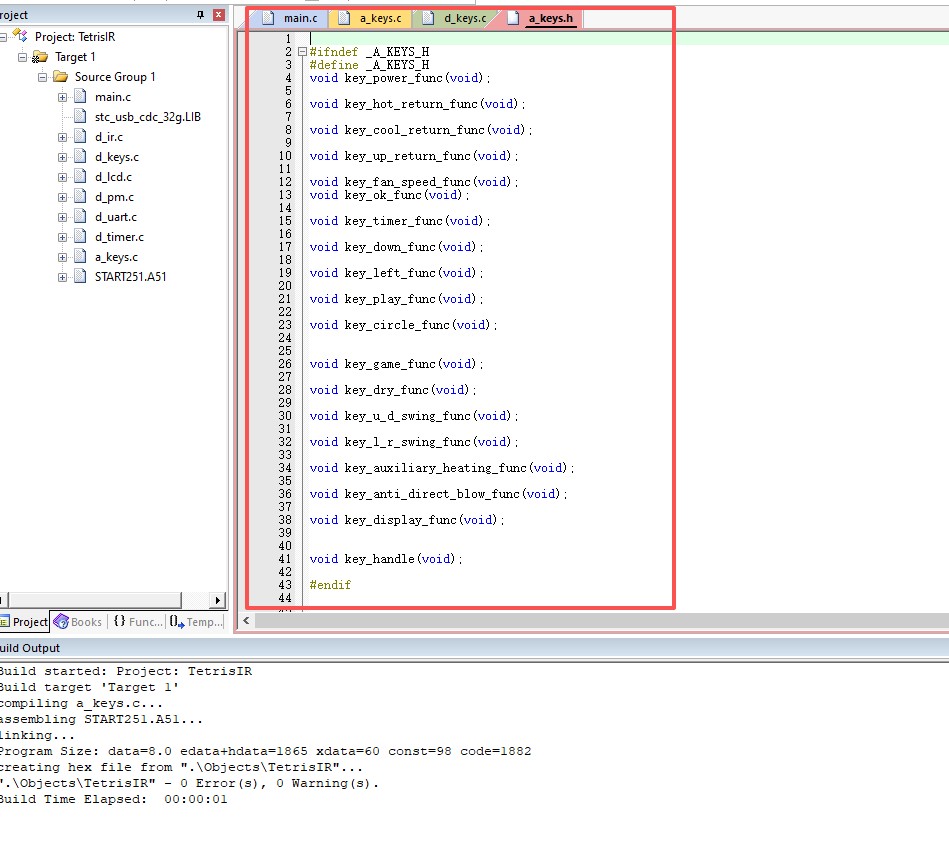Close the Project panel

219,15
